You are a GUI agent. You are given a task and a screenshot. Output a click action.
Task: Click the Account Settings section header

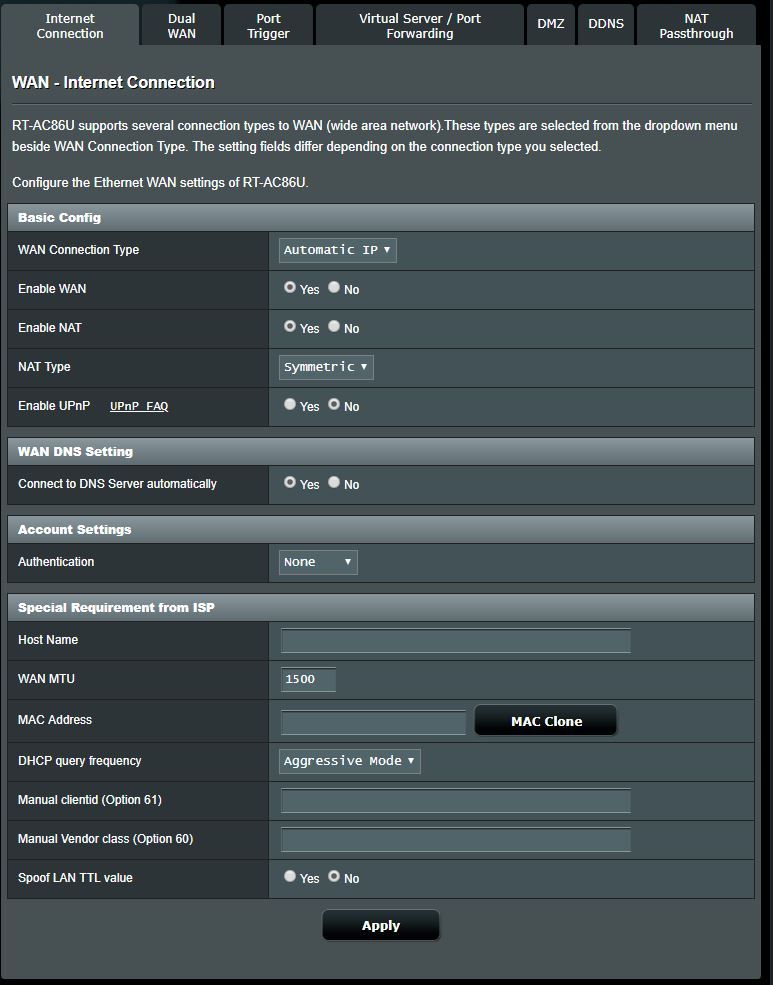(381, 530)
